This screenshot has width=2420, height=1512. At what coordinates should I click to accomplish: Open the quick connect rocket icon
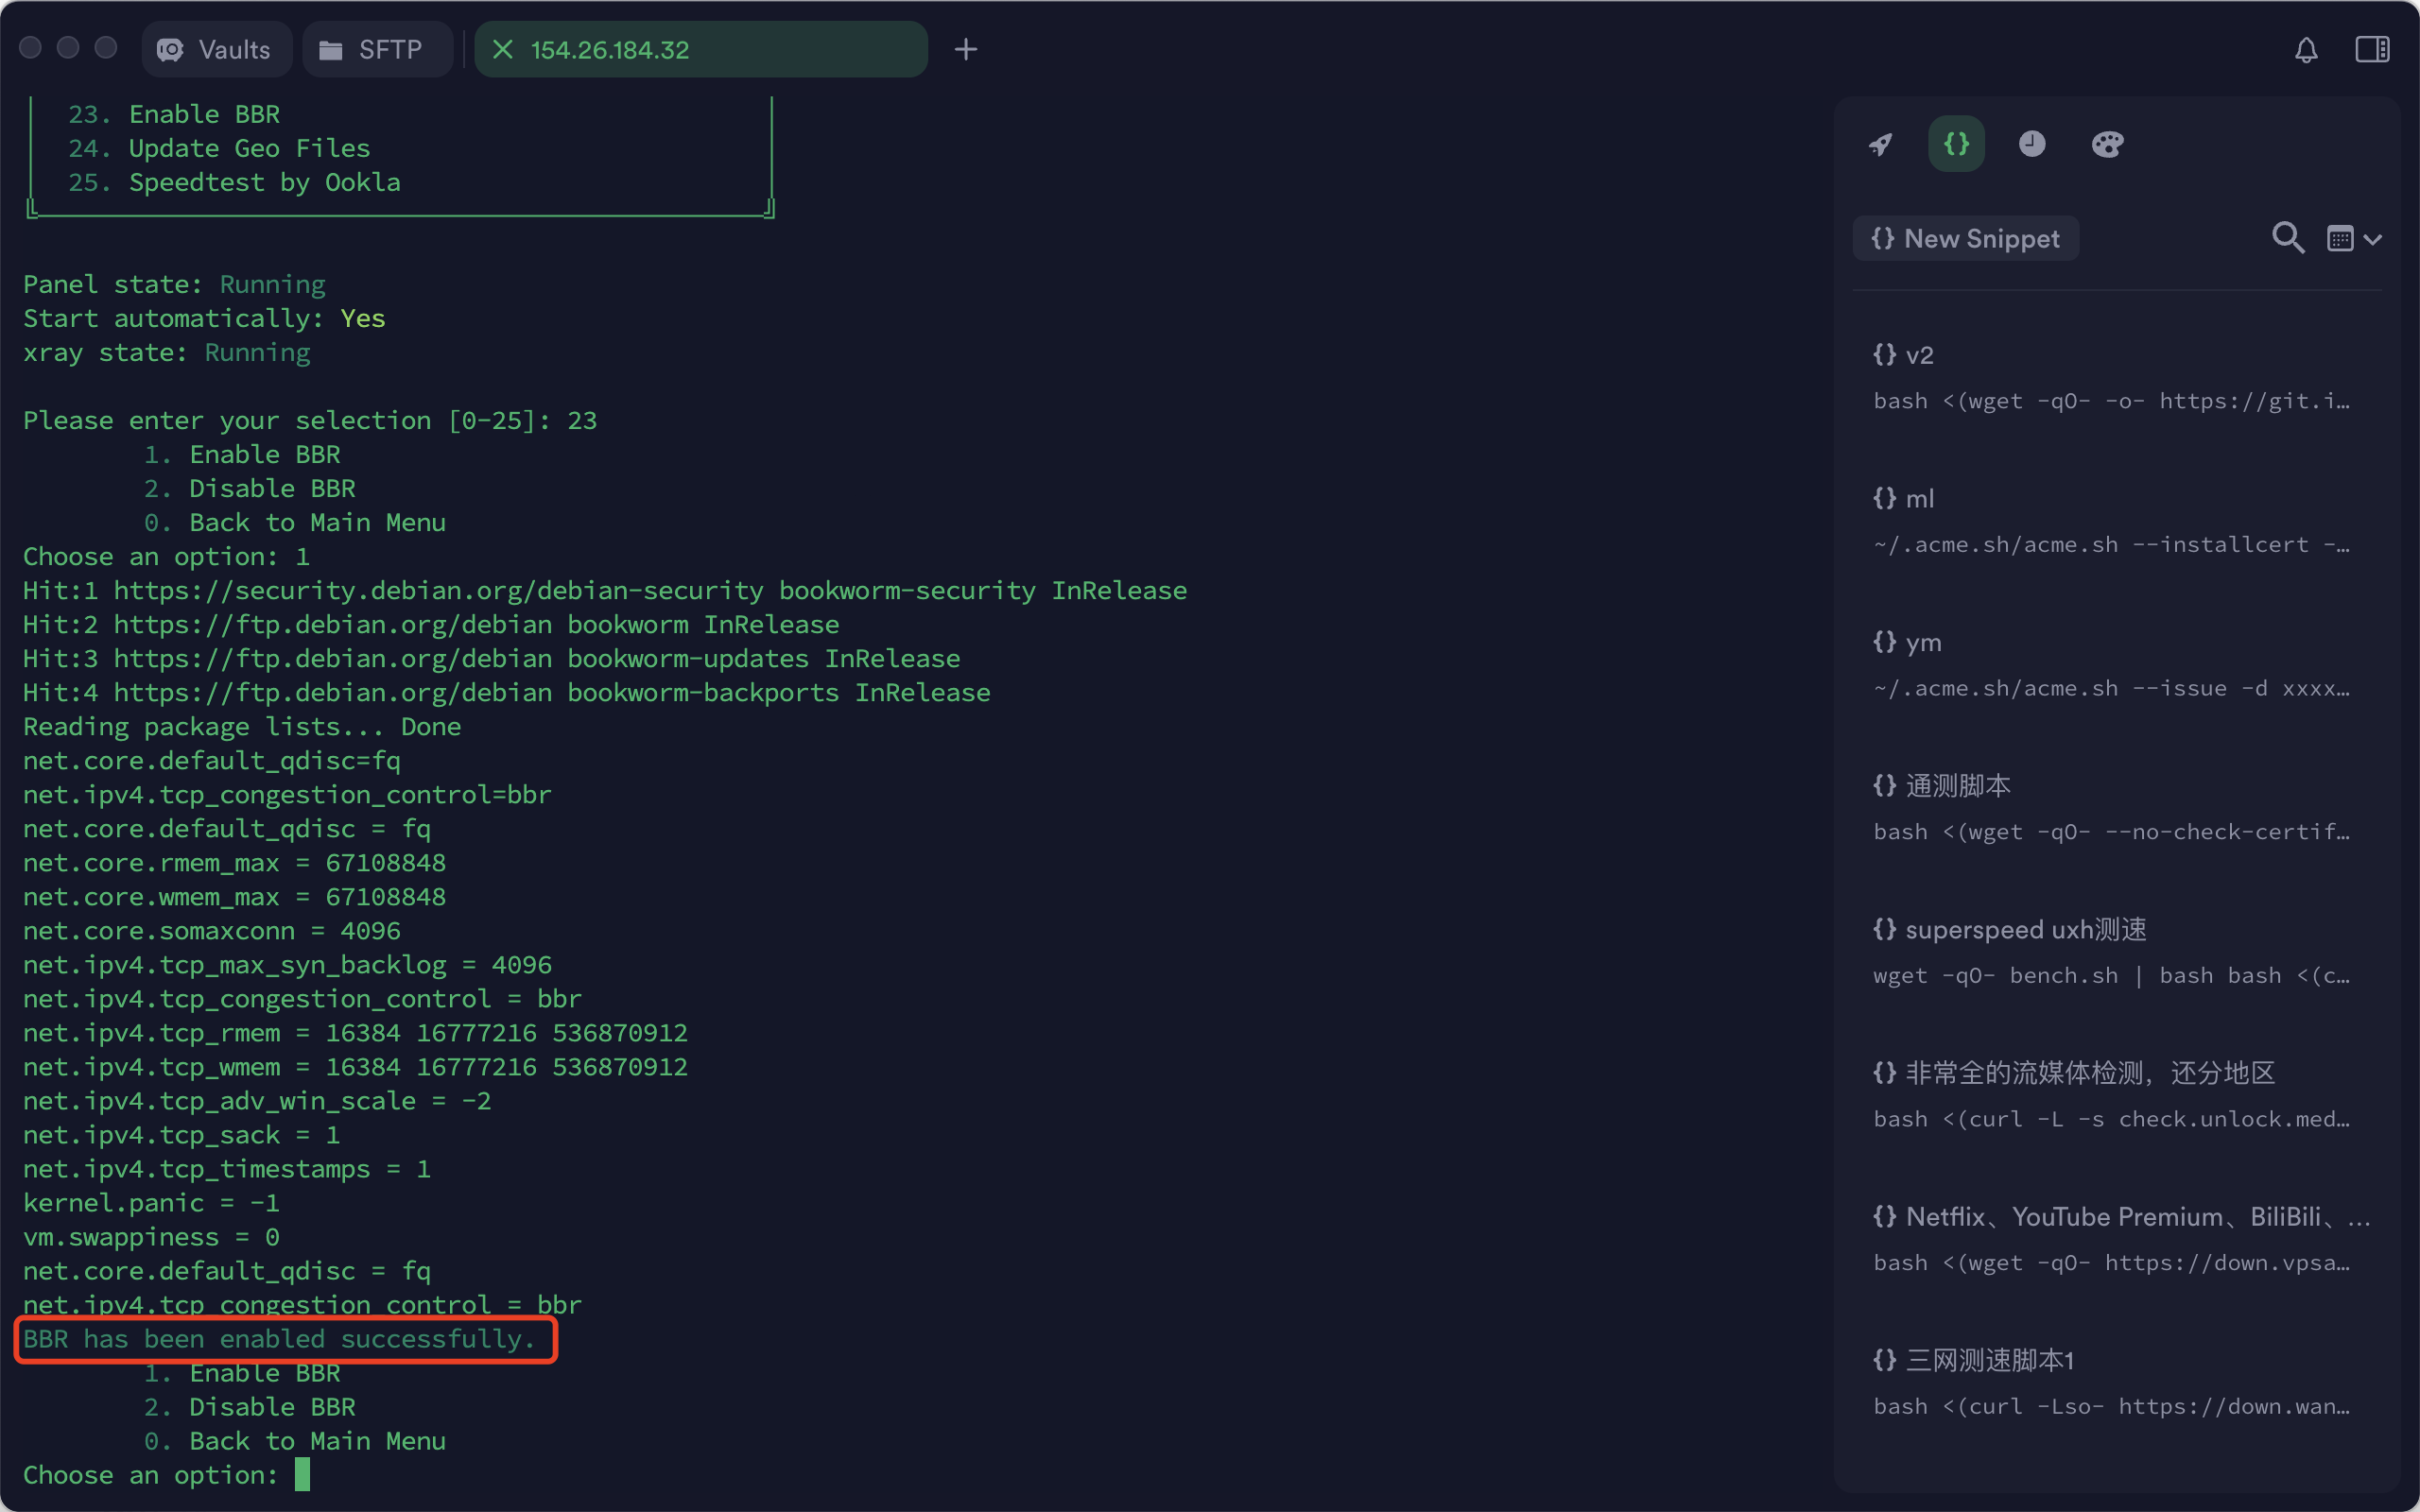tap(1881, 144)
